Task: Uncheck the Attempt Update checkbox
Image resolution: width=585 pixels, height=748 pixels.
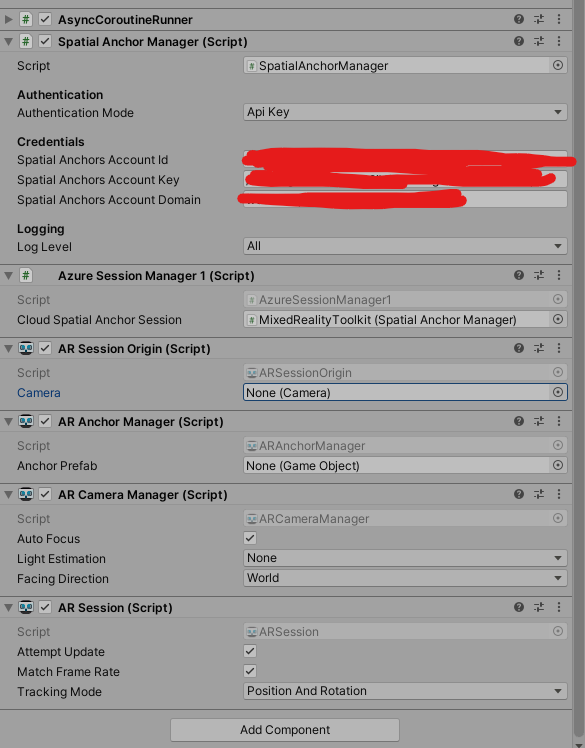Action: (x=250, y=651)
